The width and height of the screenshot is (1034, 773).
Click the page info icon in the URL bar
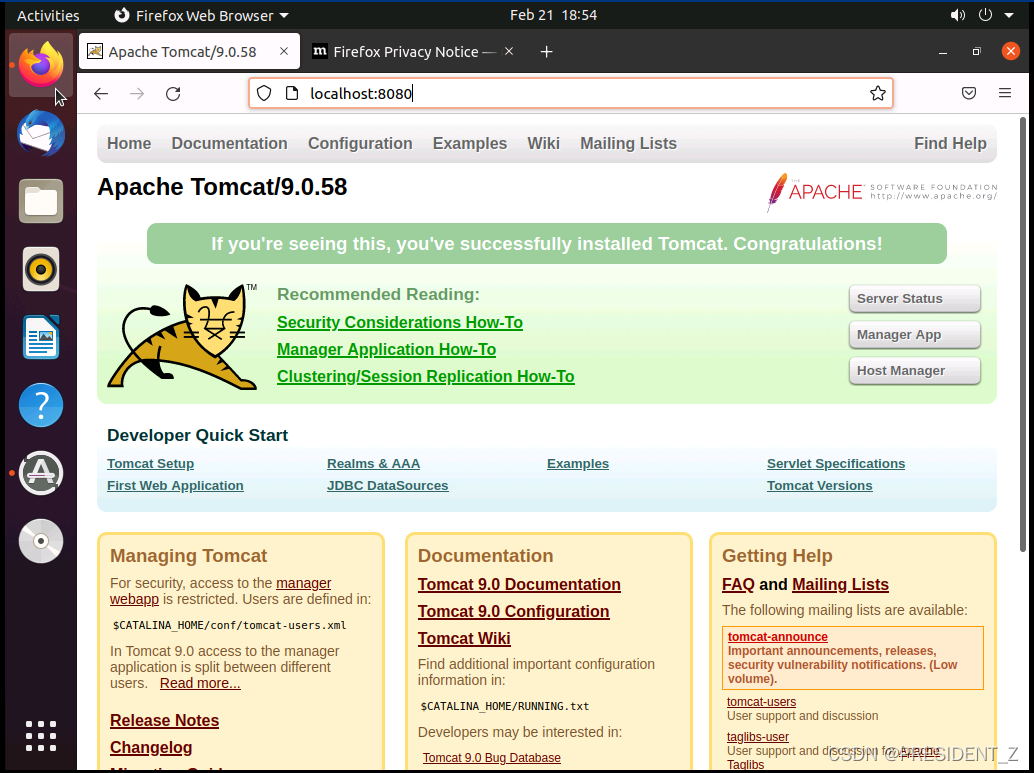click(x=292, y=93)
